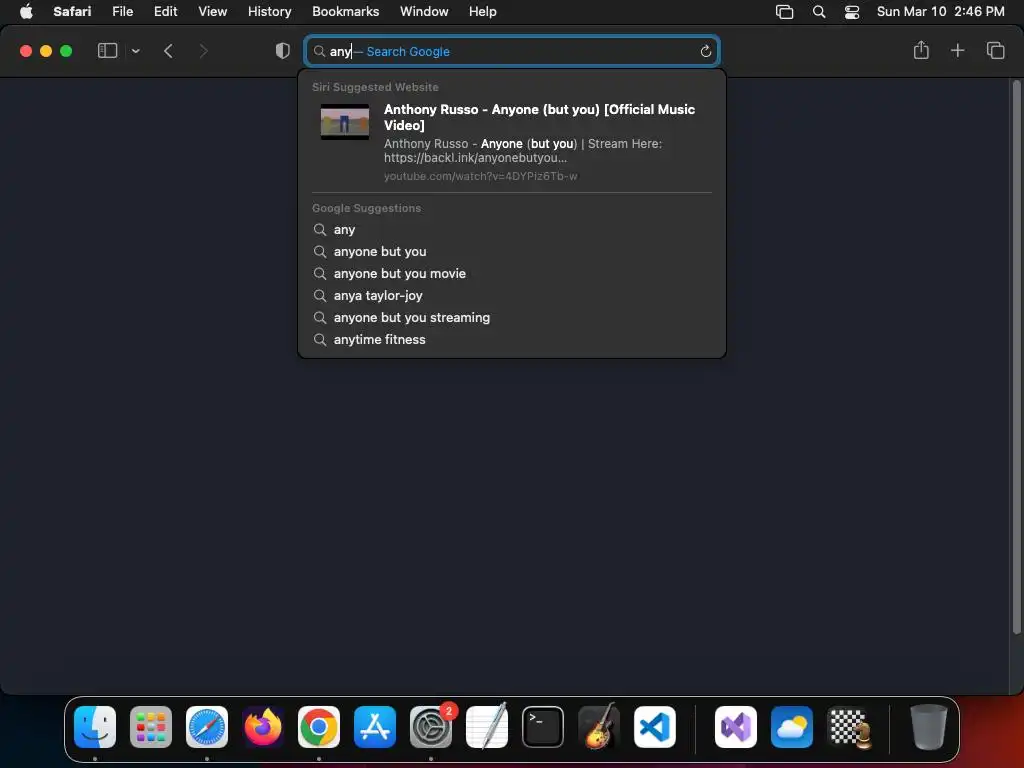Open Terminal from the Dock
Screen dimensions: 1024x768
tap(543, 726)
